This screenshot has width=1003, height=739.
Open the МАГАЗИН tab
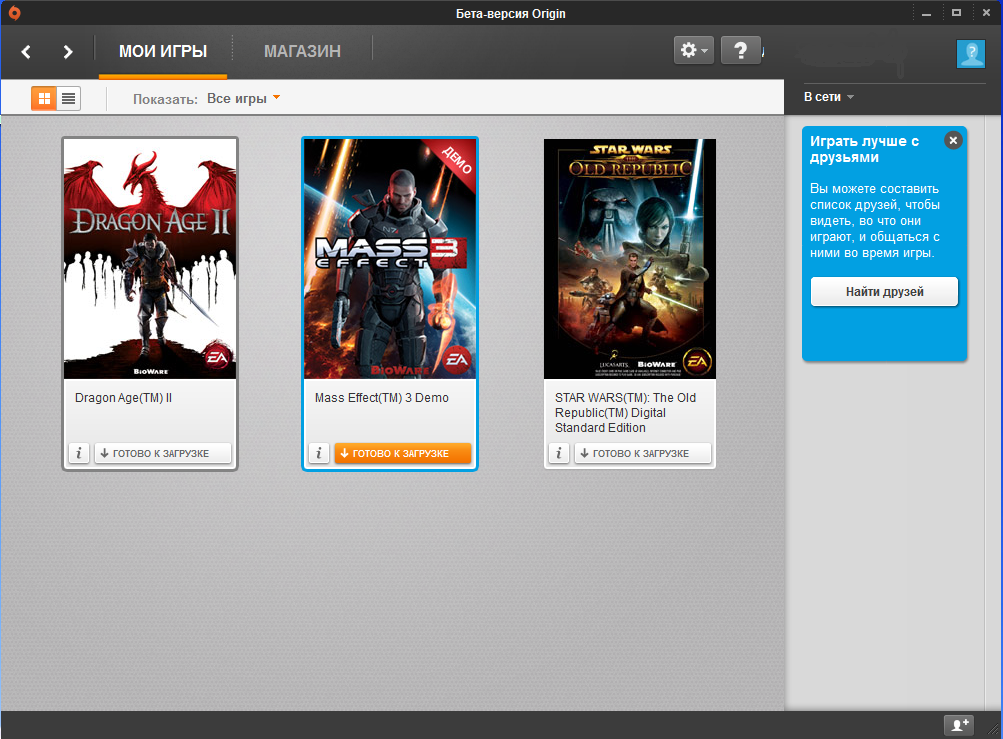303,51
